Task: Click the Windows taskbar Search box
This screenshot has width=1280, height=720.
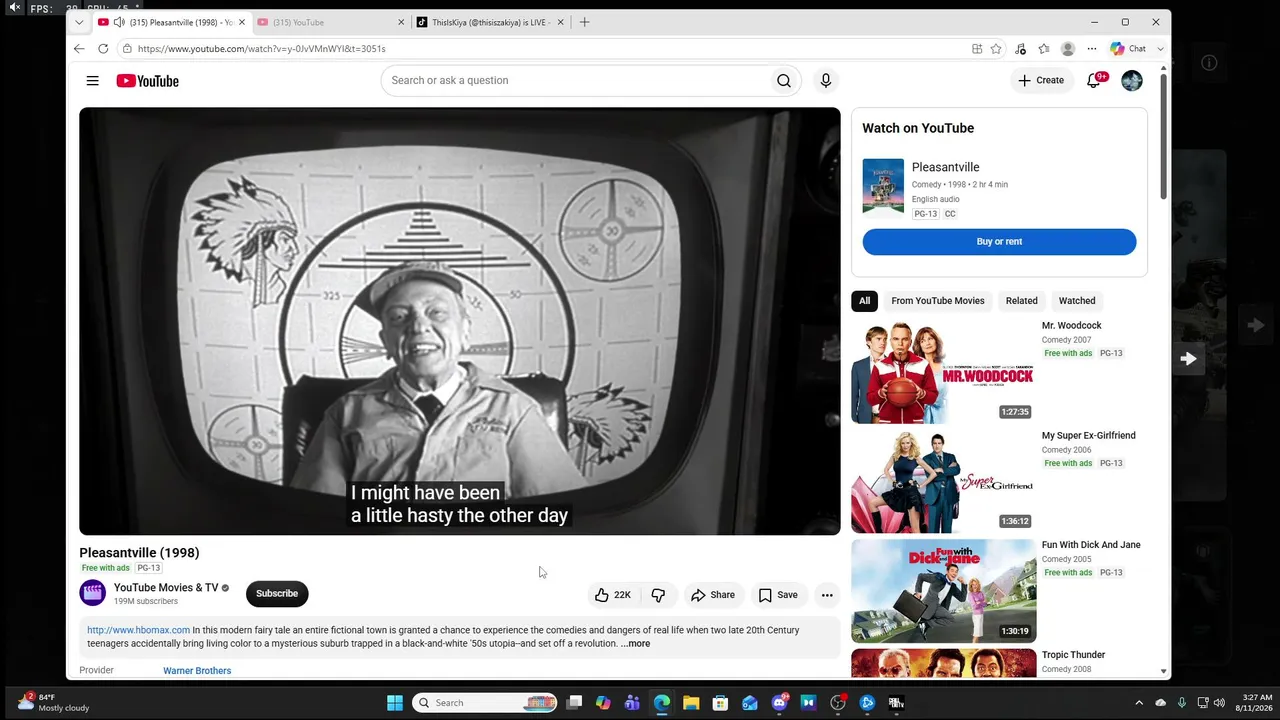Action: [486, 703]
